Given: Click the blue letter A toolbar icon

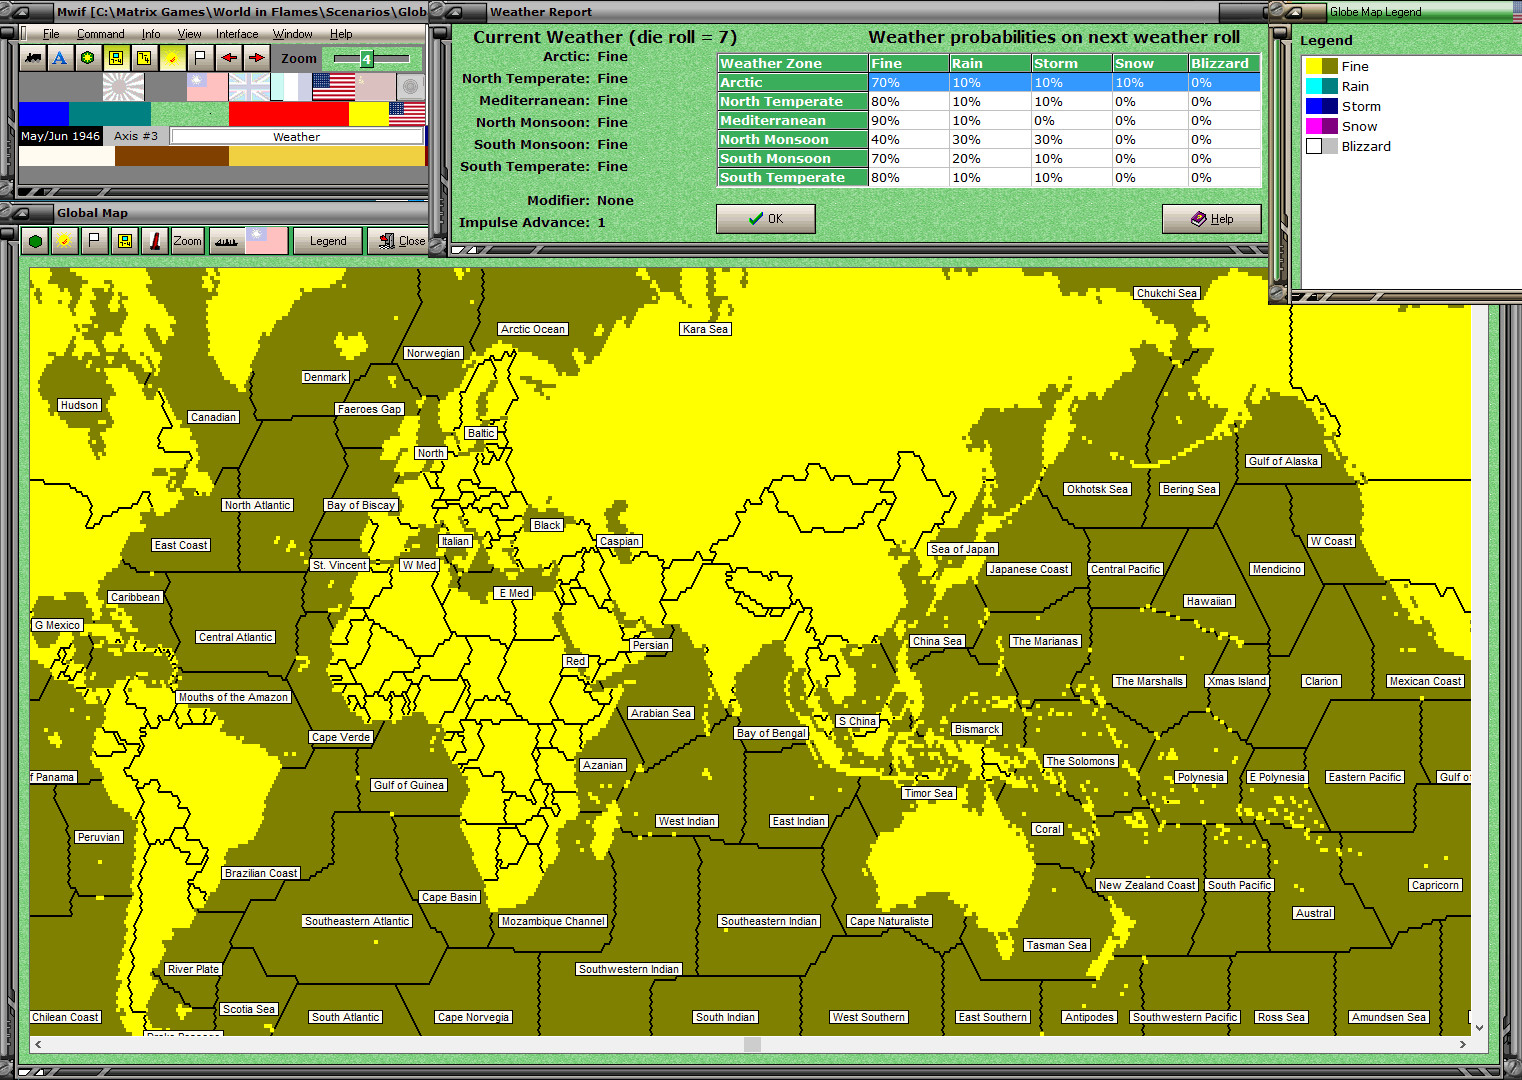Looking at the screenshot, I should 60,58.
